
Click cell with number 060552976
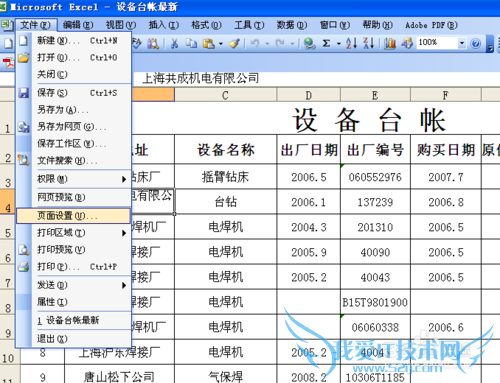coord(375,177)
